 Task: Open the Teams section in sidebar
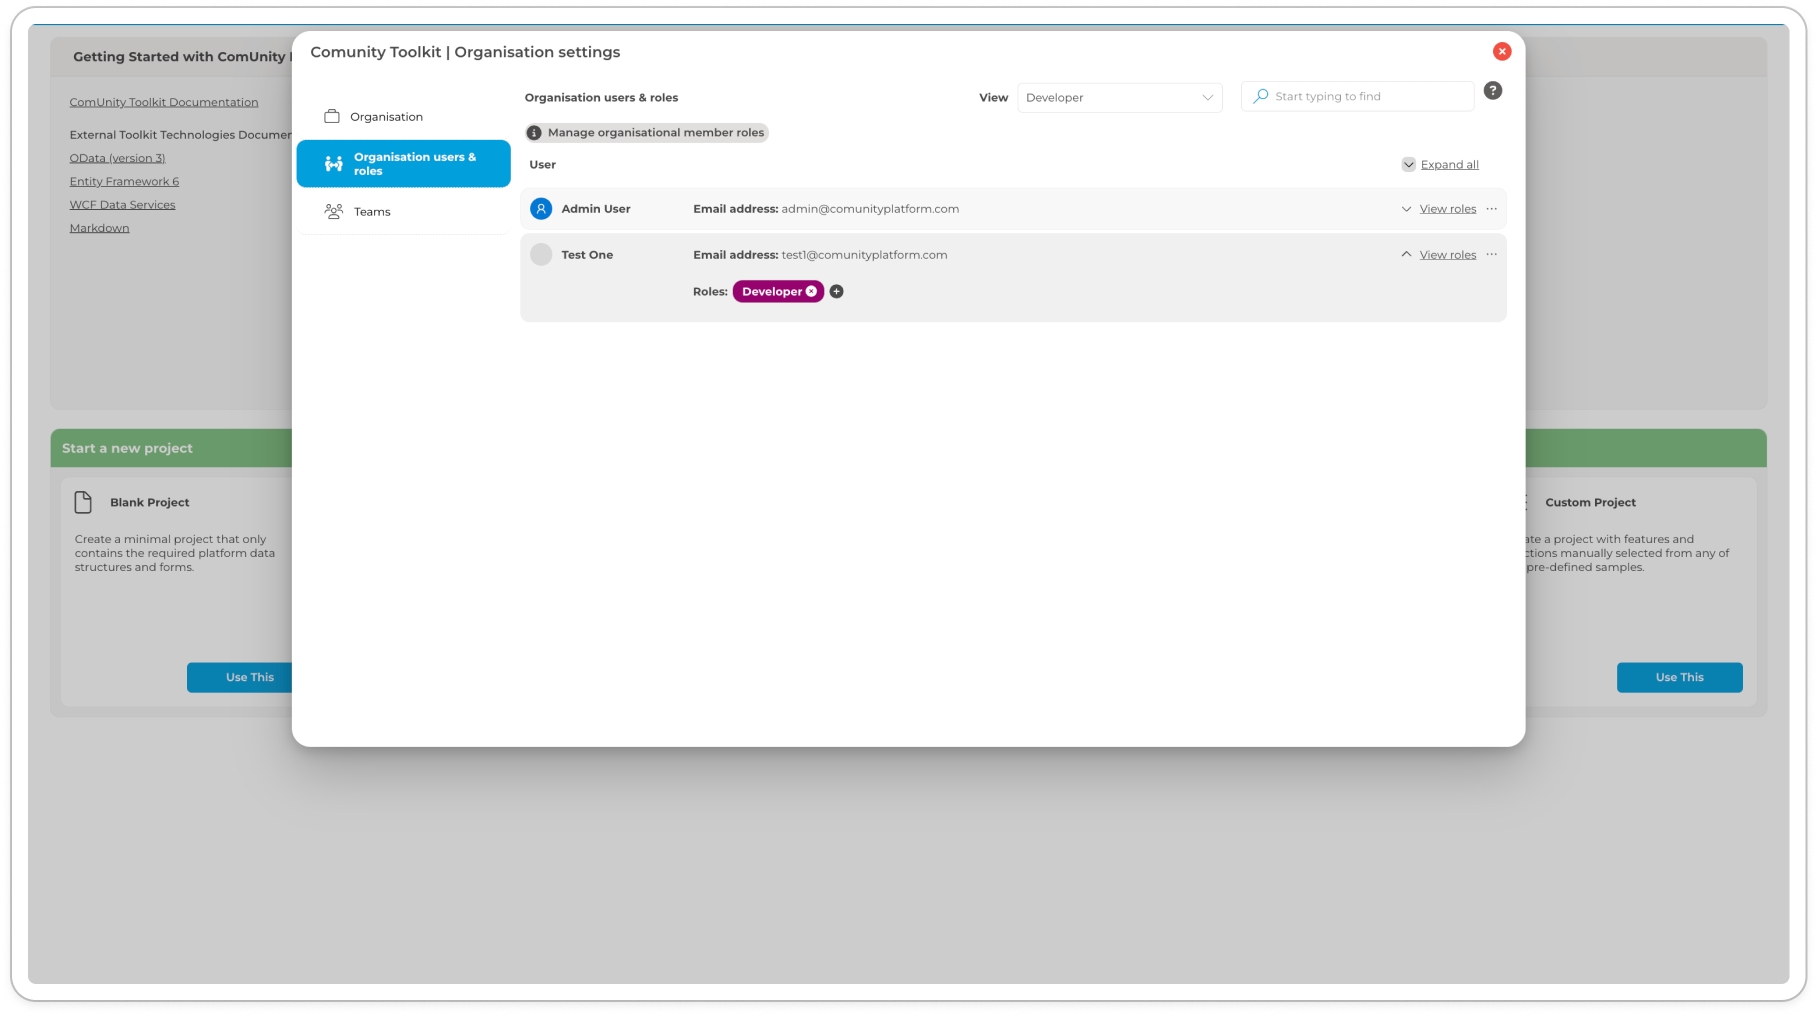coord(372,212)
